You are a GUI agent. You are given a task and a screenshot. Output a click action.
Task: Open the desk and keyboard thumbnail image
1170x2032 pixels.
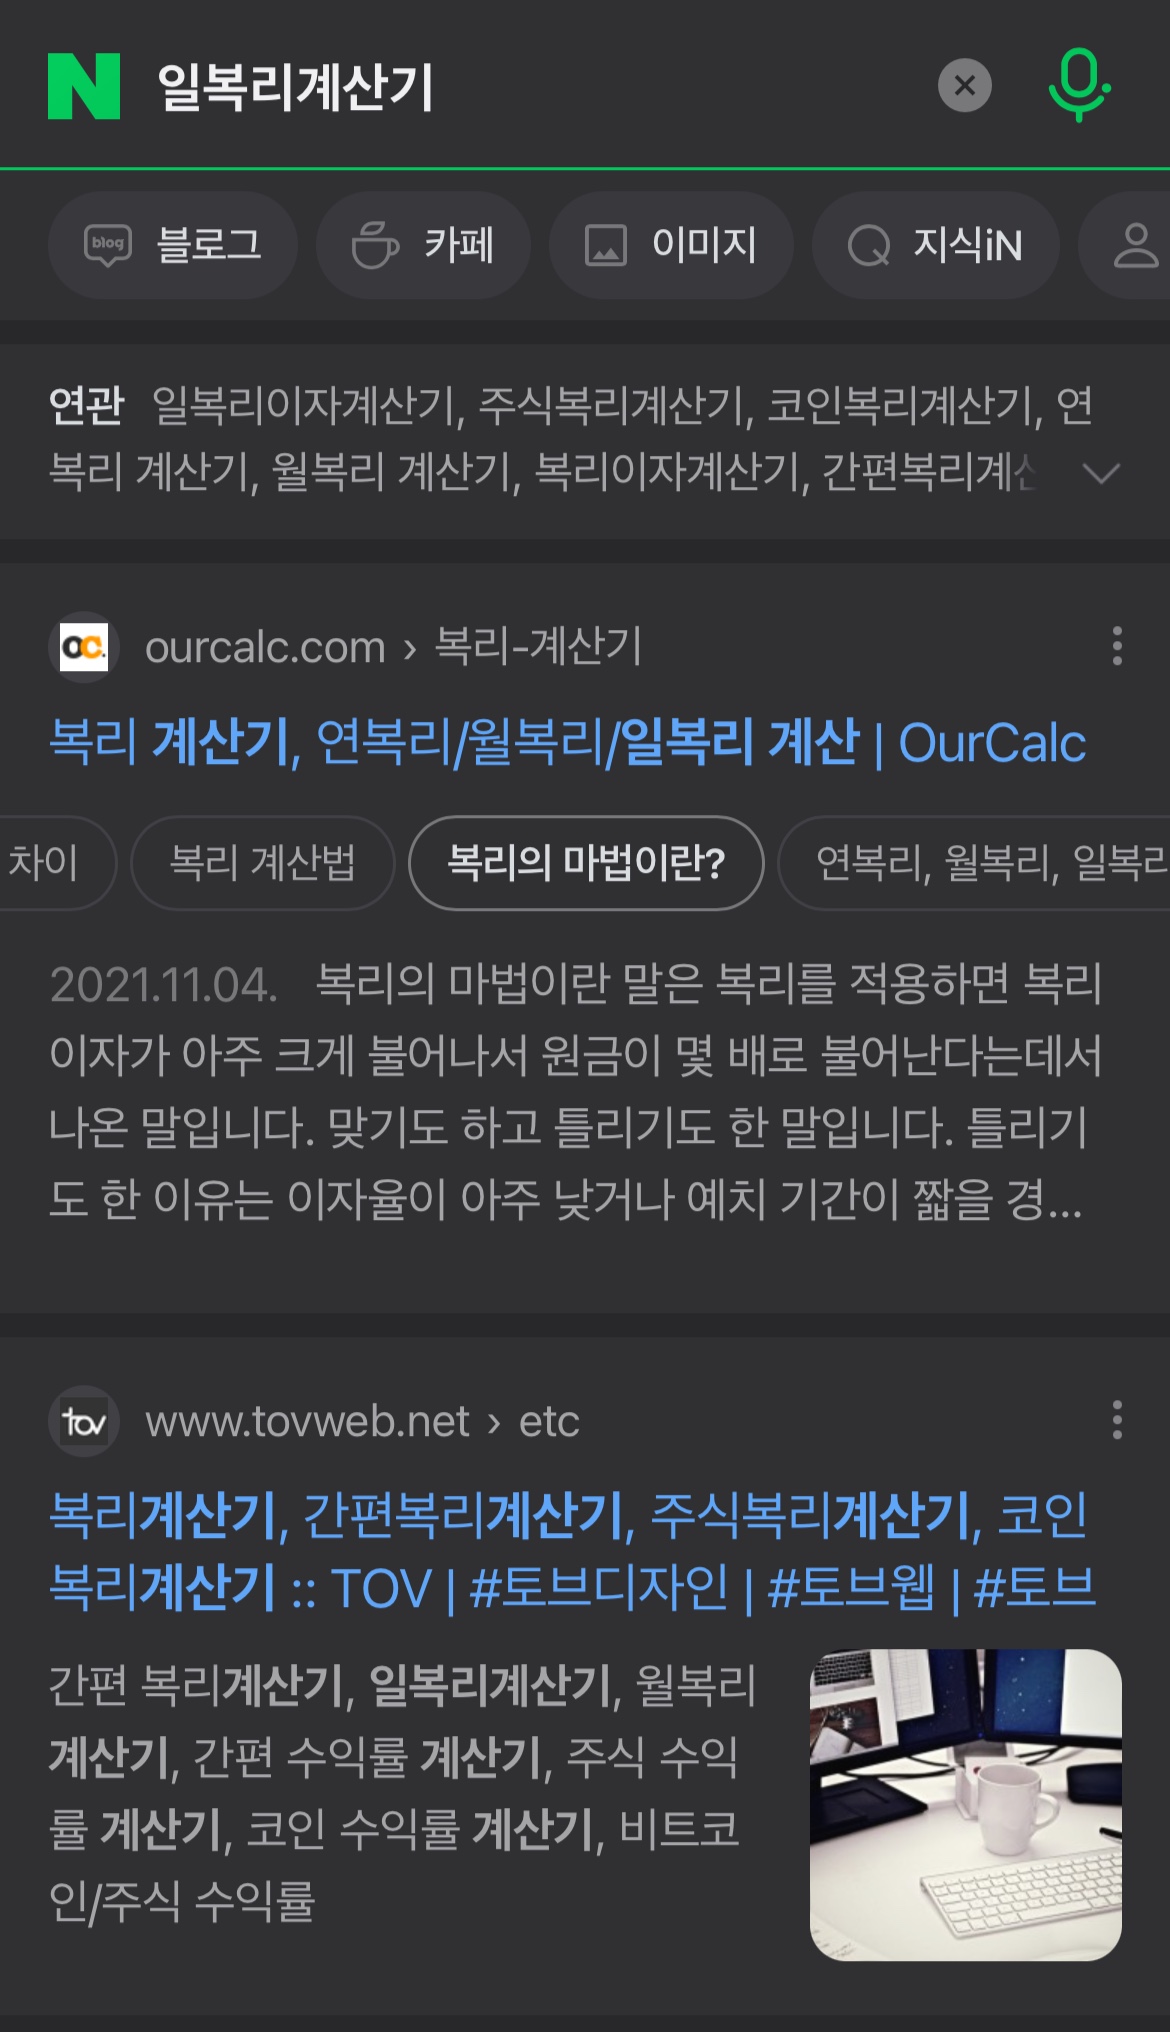pyautogui.click(x=965, y=1804)
